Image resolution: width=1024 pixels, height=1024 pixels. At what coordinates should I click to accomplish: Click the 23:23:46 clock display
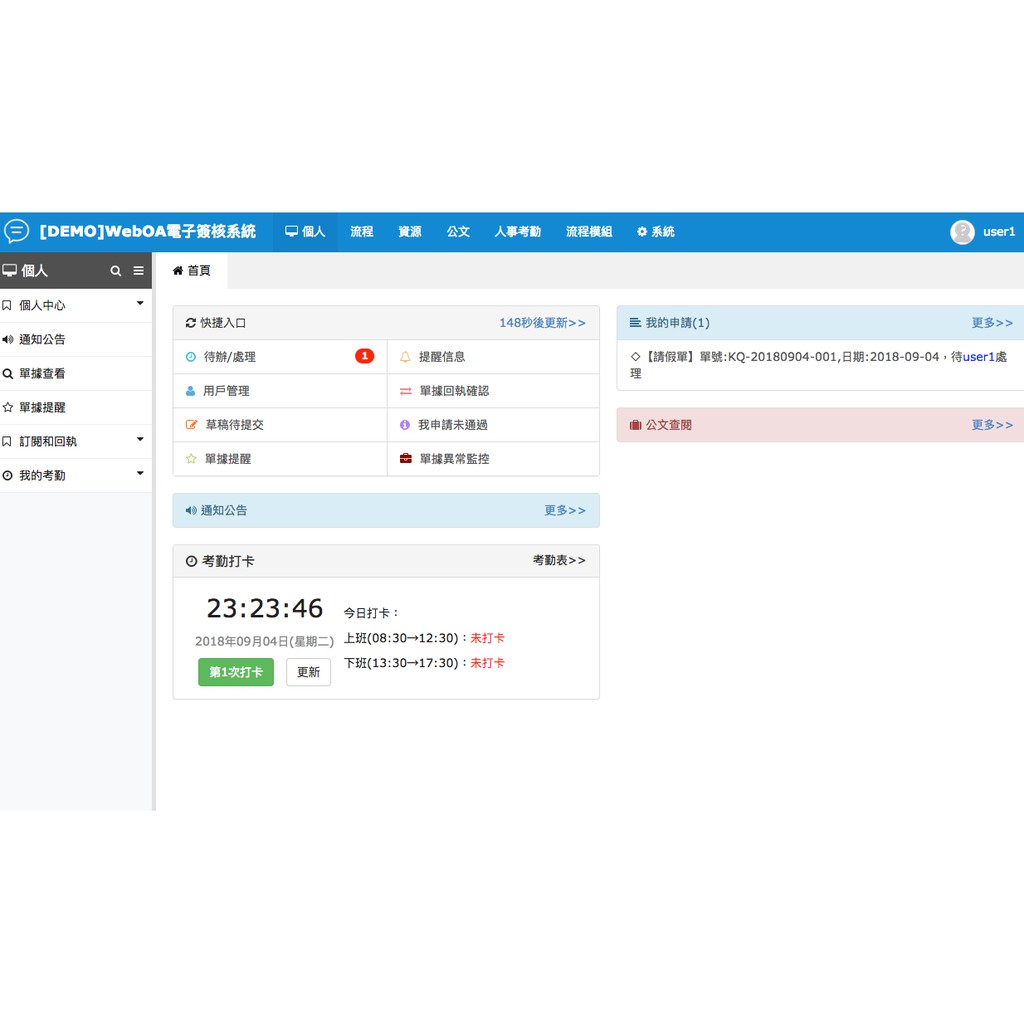264,608
